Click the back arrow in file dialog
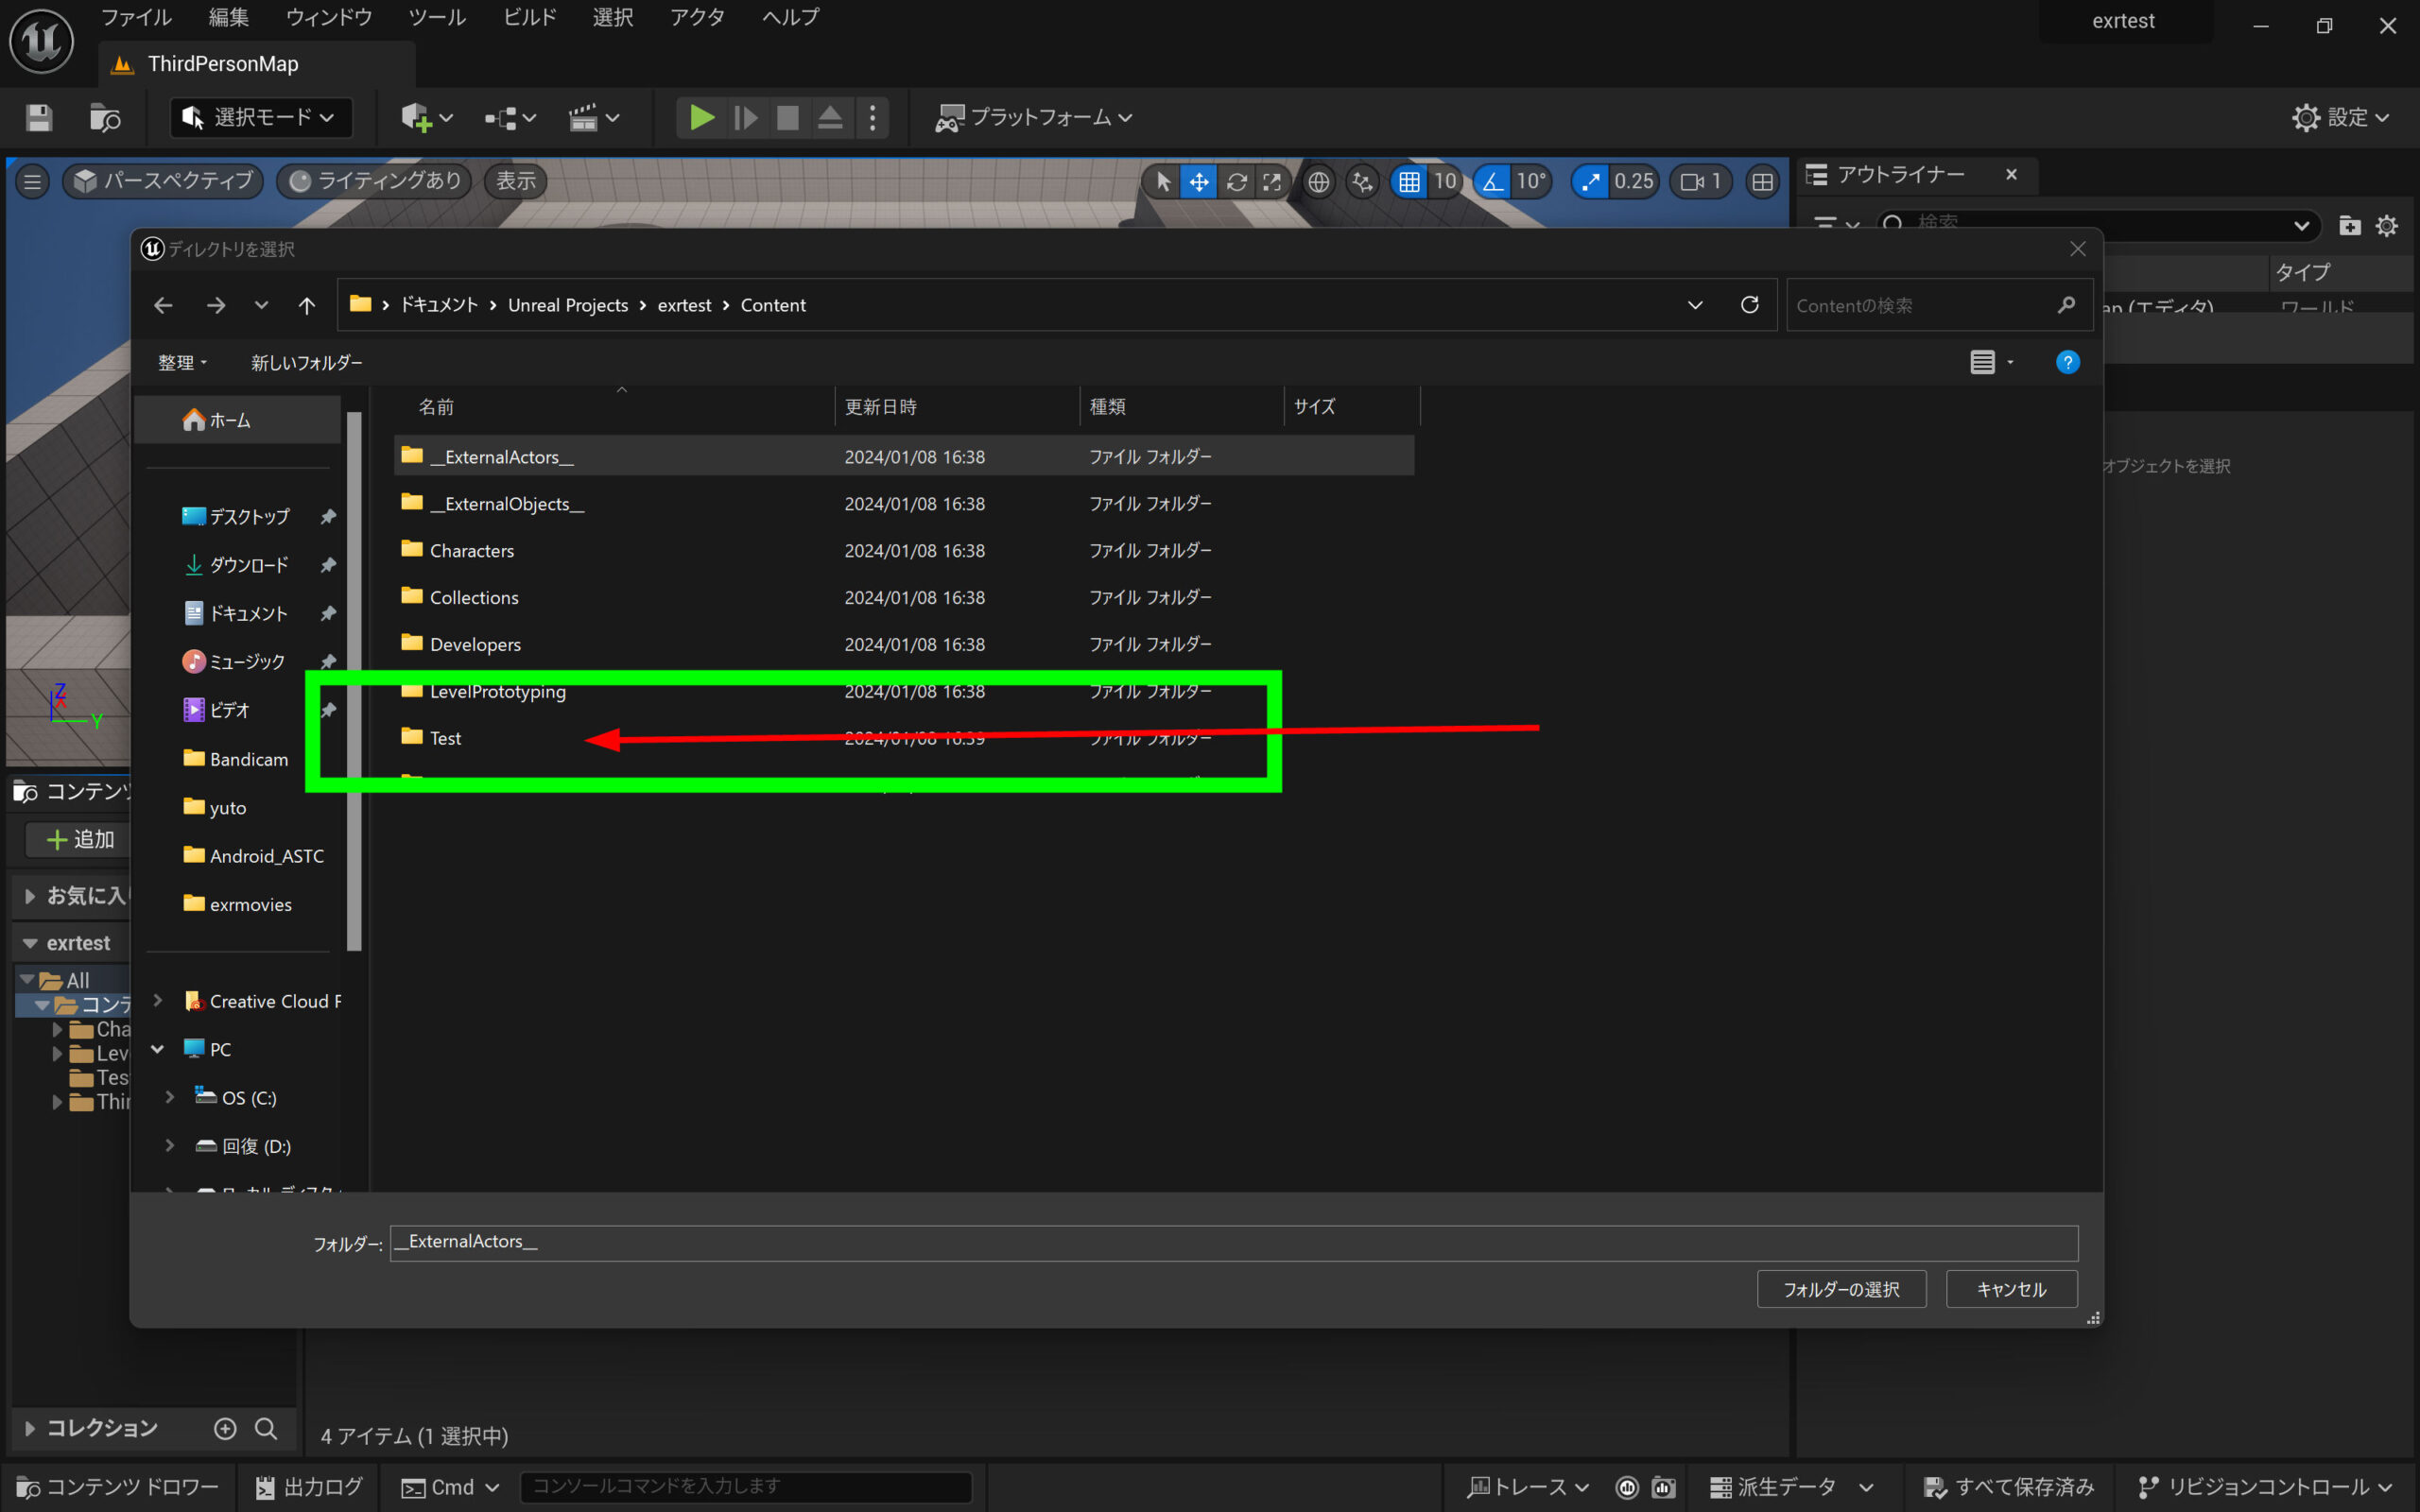The width and height of the screenshot is (2420, 1512). click(x=163, y=305)
